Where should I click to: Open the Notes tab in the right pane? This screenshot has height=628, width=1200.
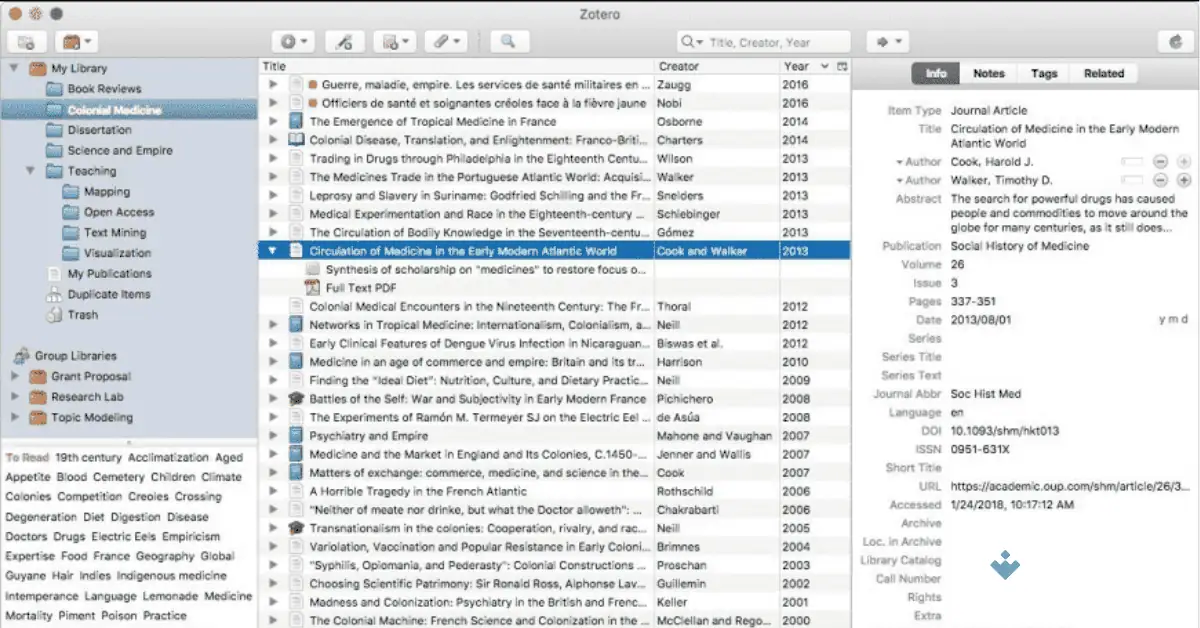point(988,72)
